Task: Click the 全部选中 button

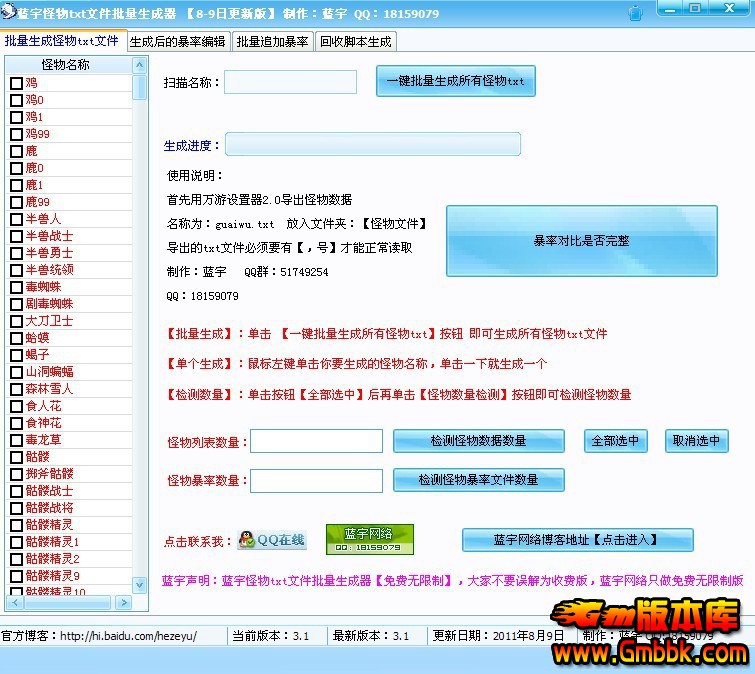Action: click(616, 441)
